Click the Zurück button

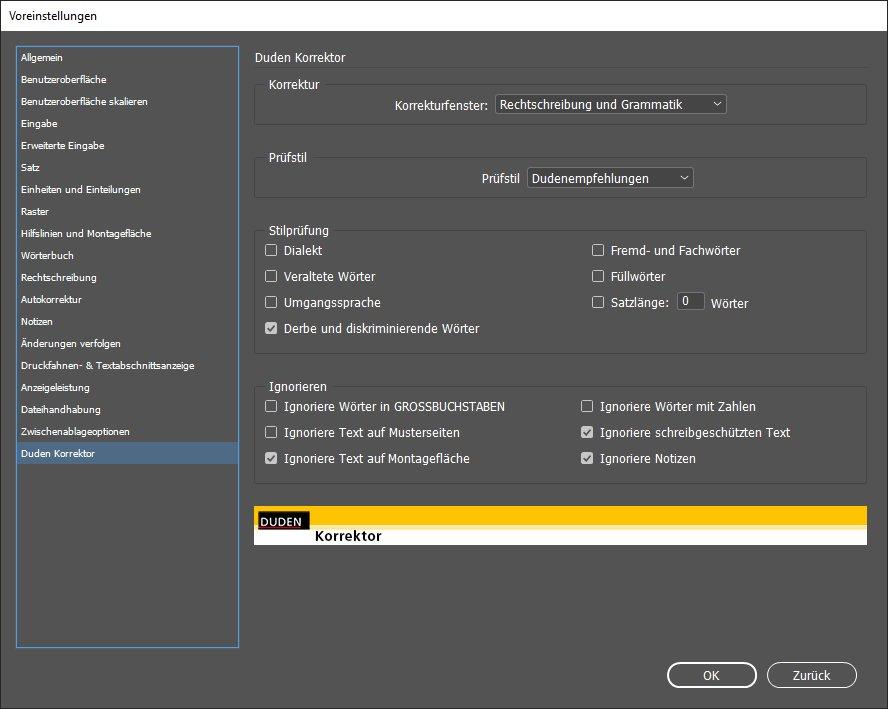point(812,675)
